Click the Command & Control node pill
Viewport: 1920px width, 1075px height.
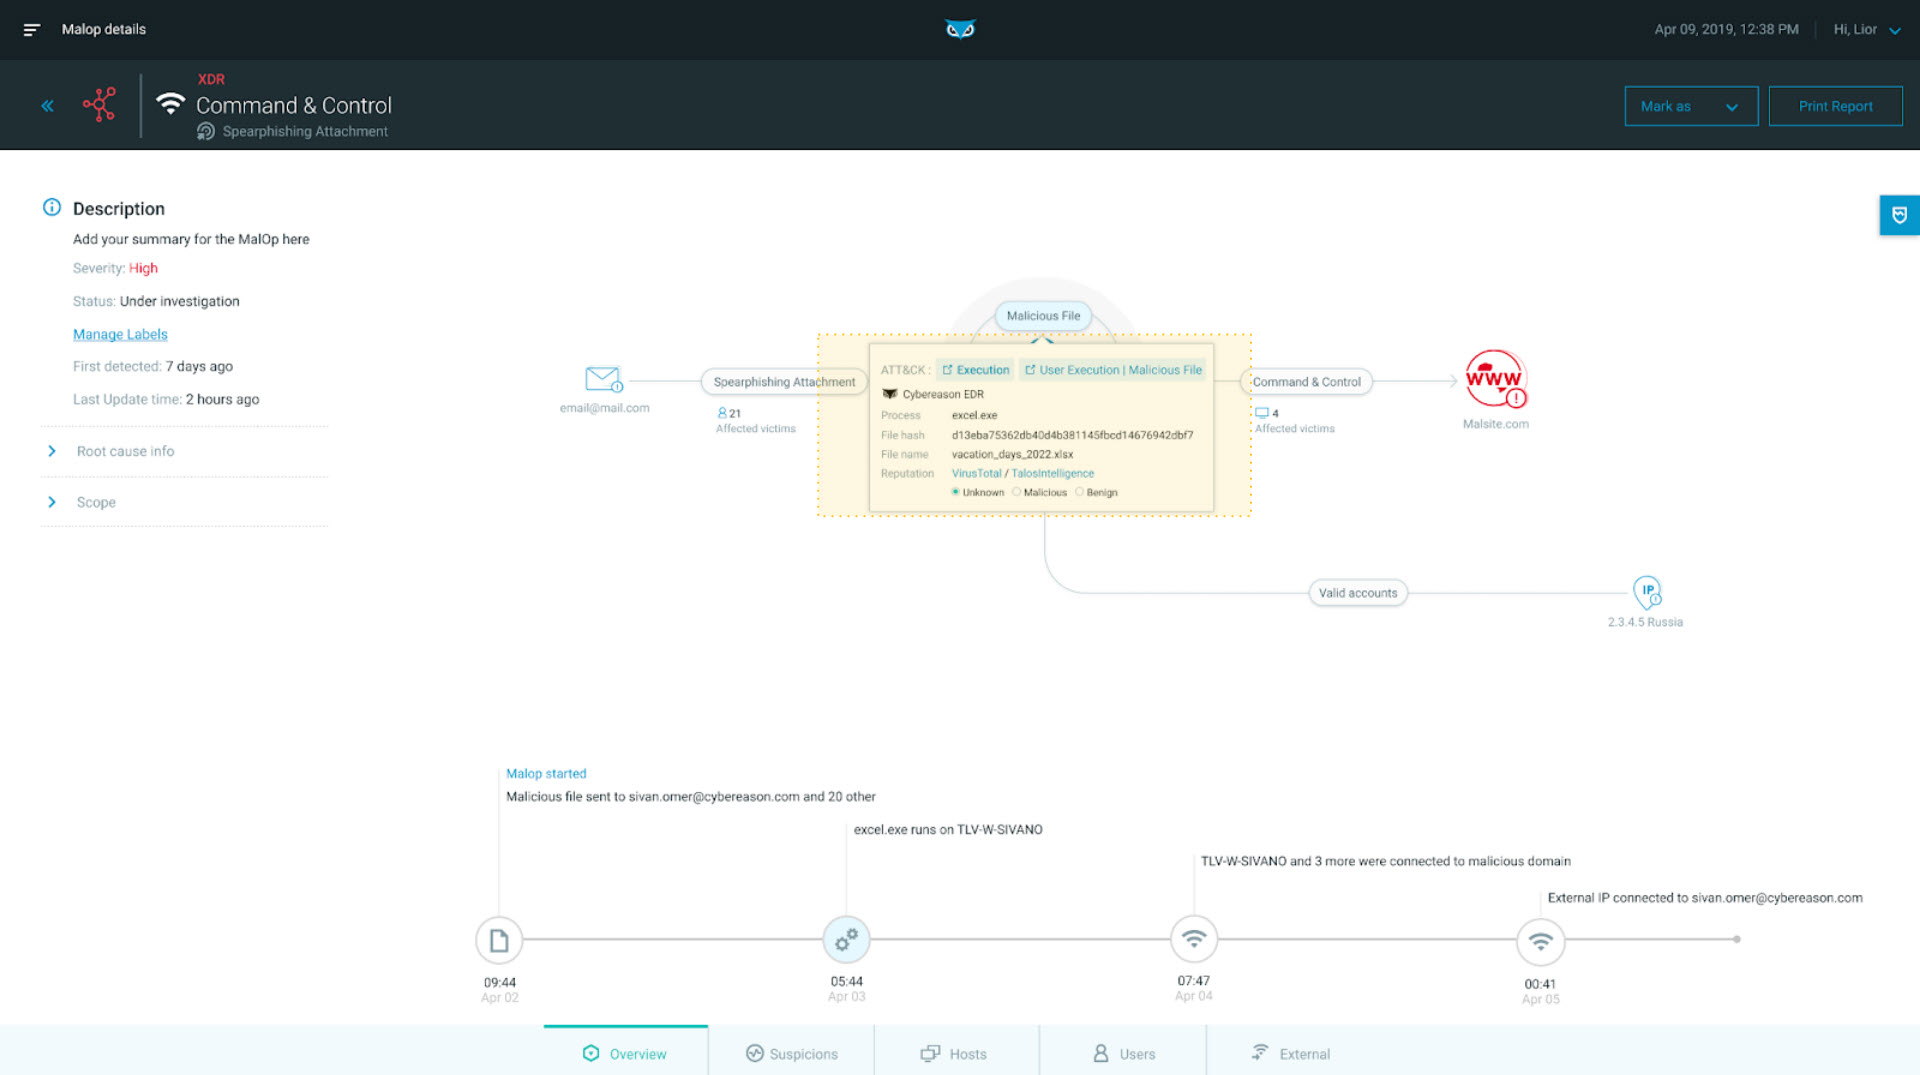[x=1306, y=382]
